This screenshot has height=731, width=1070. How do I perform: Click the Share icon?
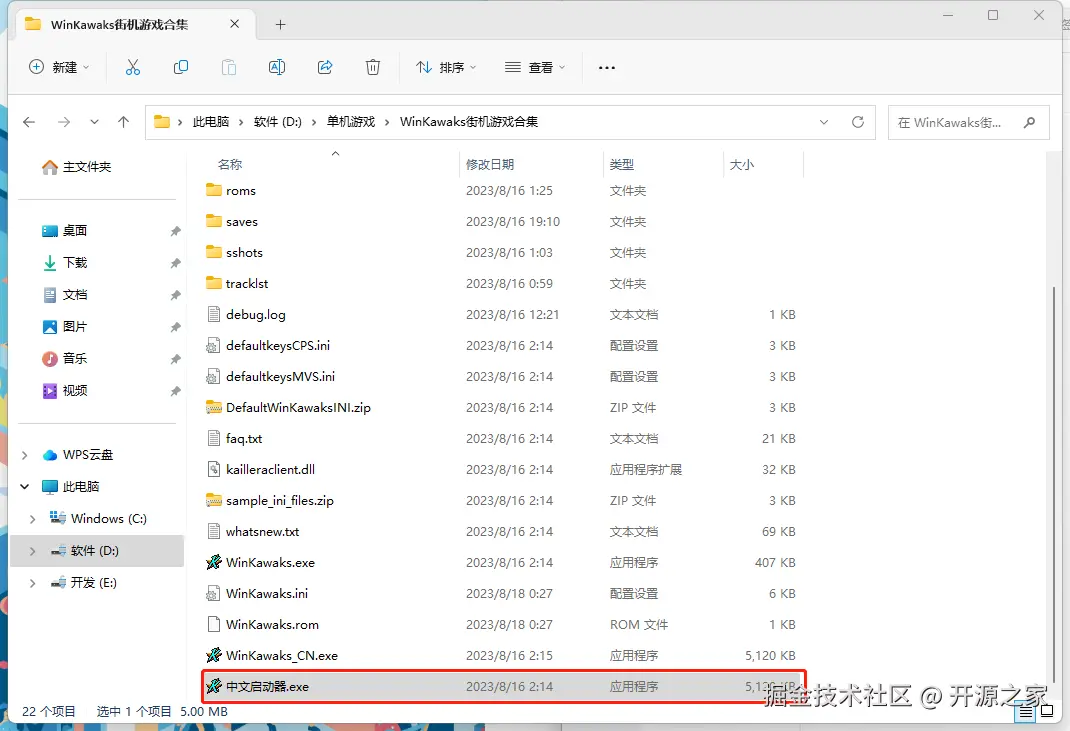[x=325, y=67]
